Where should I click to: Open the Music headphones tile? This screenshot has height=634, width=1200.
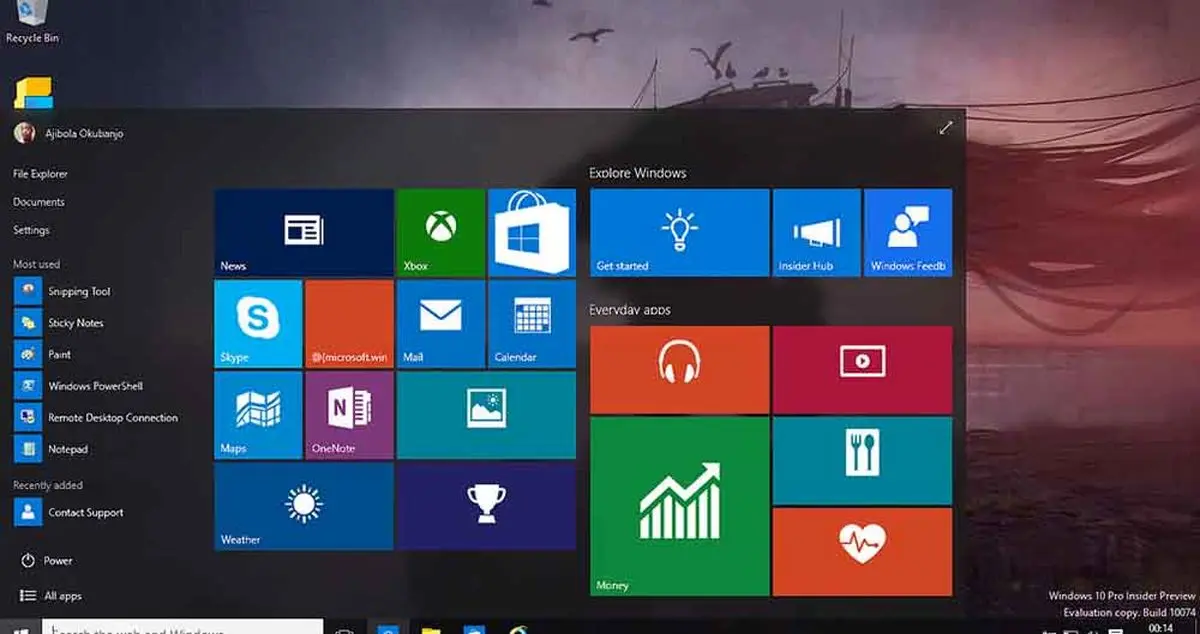[x=679, y=369]
